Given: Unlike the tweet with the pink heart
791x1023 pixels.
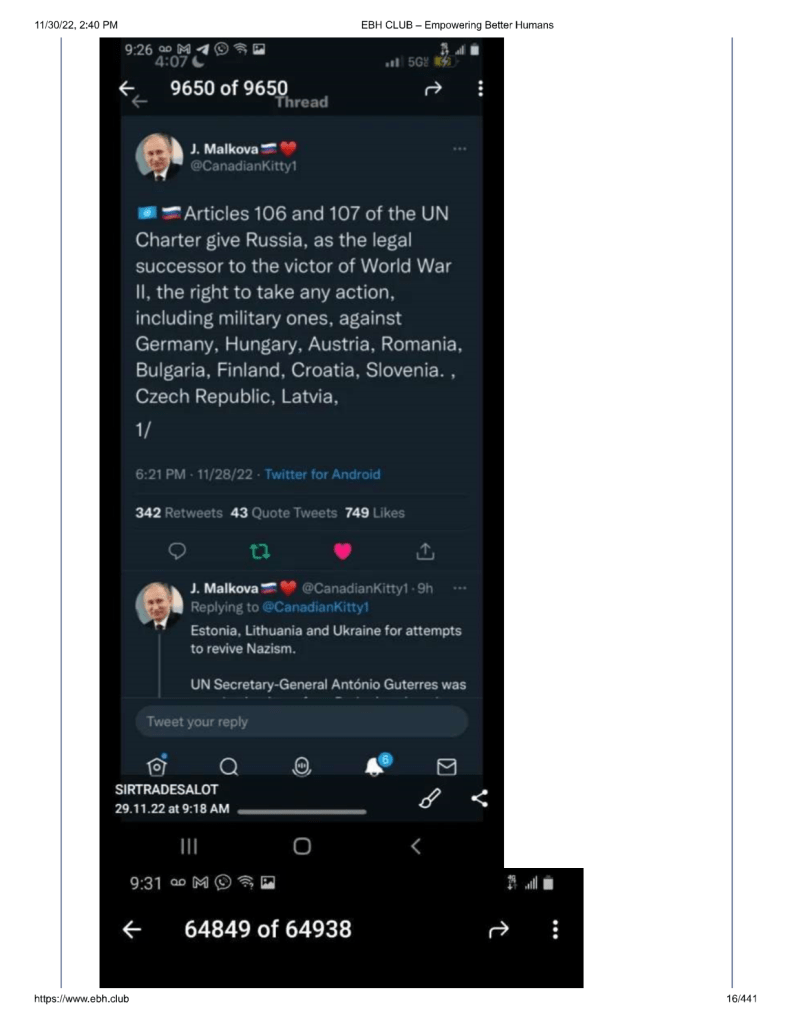Looking at the screenshot, I should coord(342,551).
